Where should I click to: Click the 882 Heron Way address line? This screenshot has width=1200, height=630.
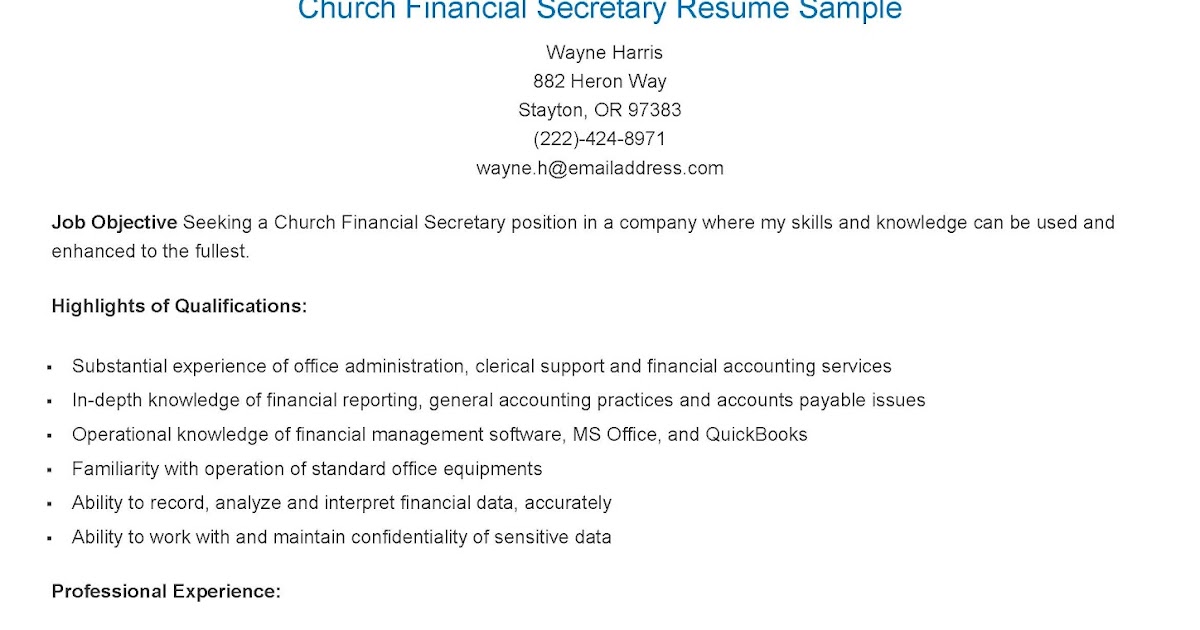point(600,81)
